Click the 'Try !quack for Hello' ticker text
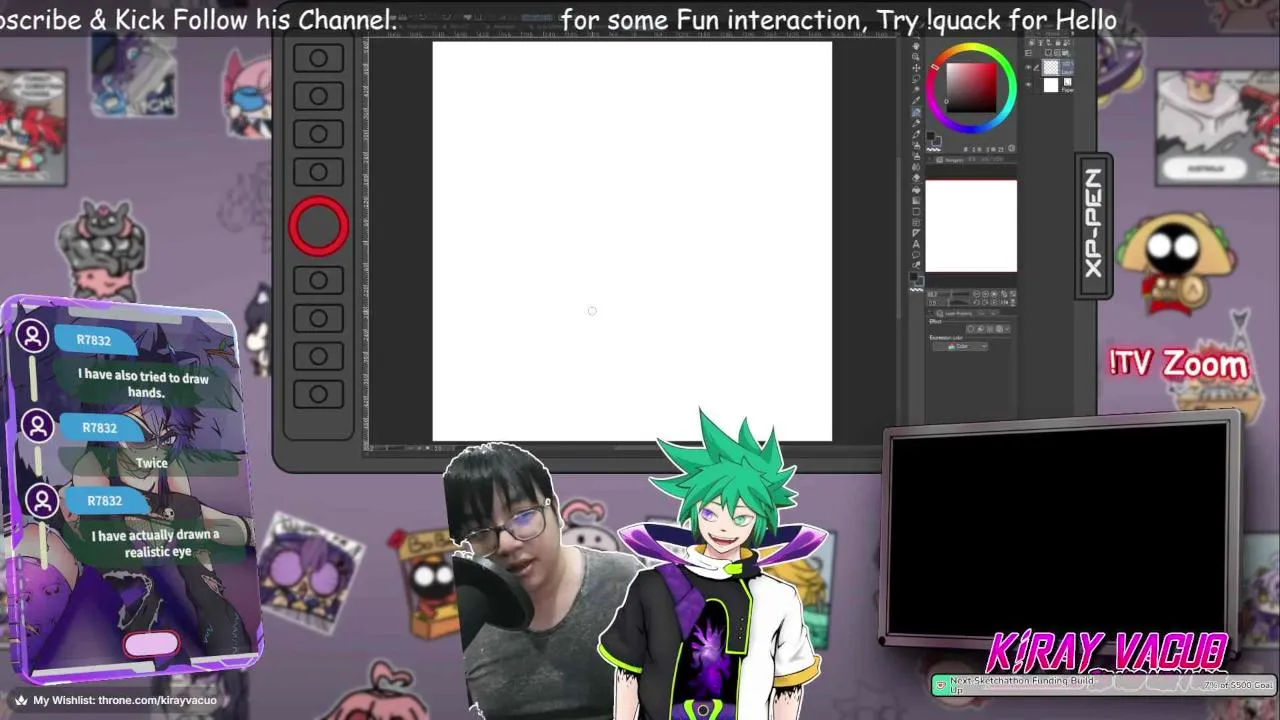The width and height of the screenshot is (1280, 720). [x=998, y=19]
